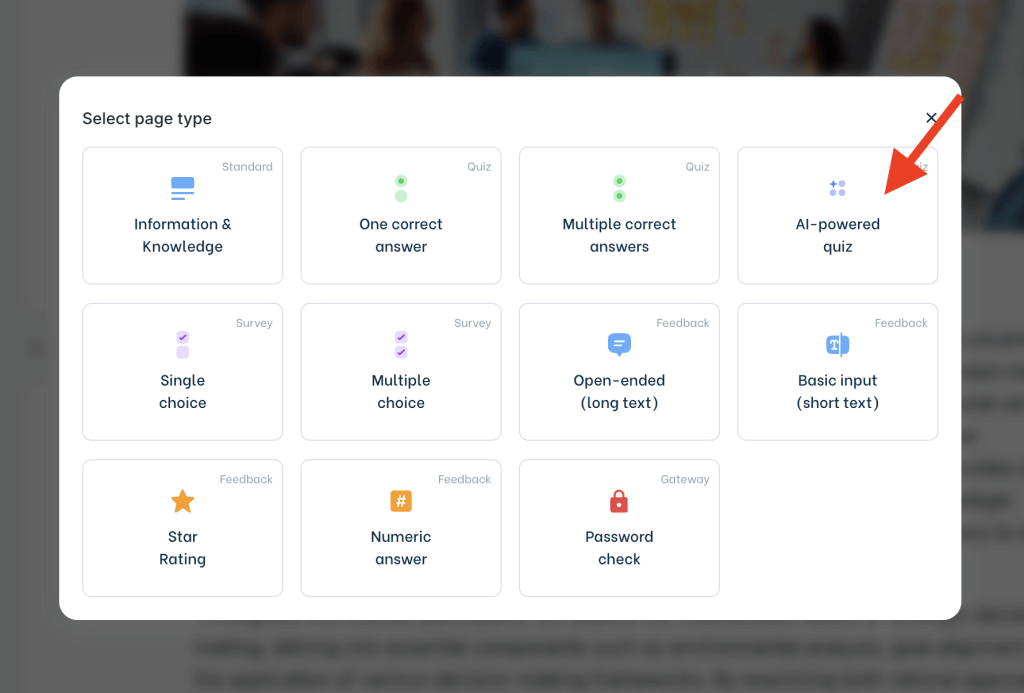
Task: Select the Multiple choice survey icon
Action: [401, 345]
